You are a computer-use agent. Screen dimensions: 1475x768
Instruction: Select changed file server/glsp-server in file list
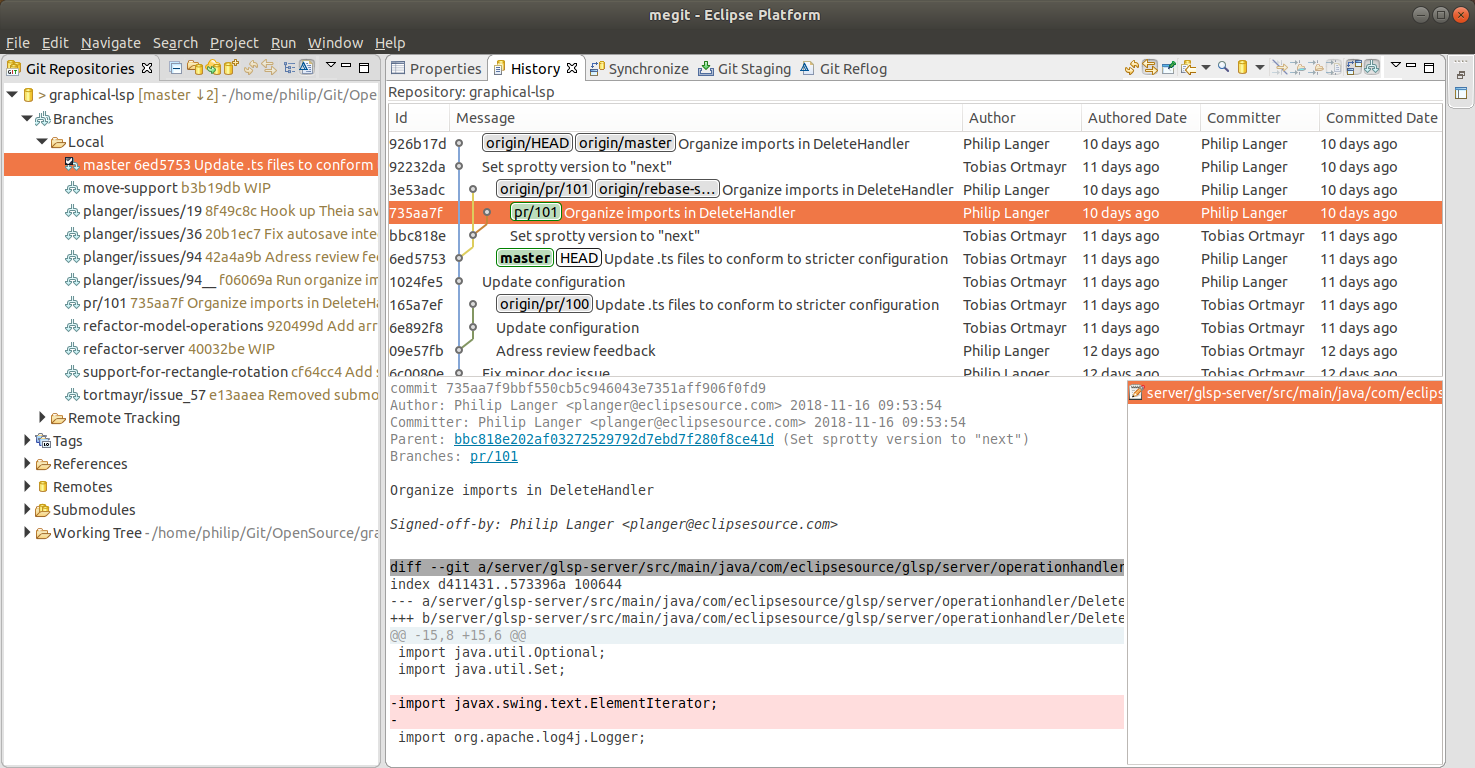click(1285, 393)
